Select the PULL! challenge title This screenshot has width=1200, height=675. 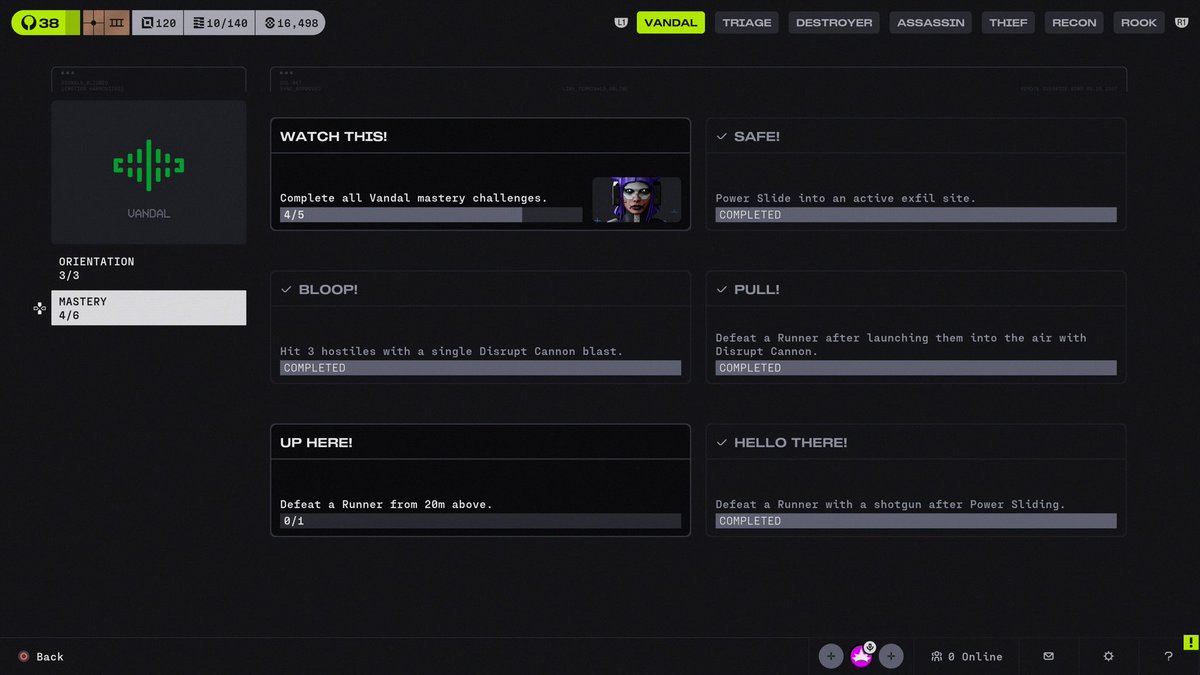757,289
